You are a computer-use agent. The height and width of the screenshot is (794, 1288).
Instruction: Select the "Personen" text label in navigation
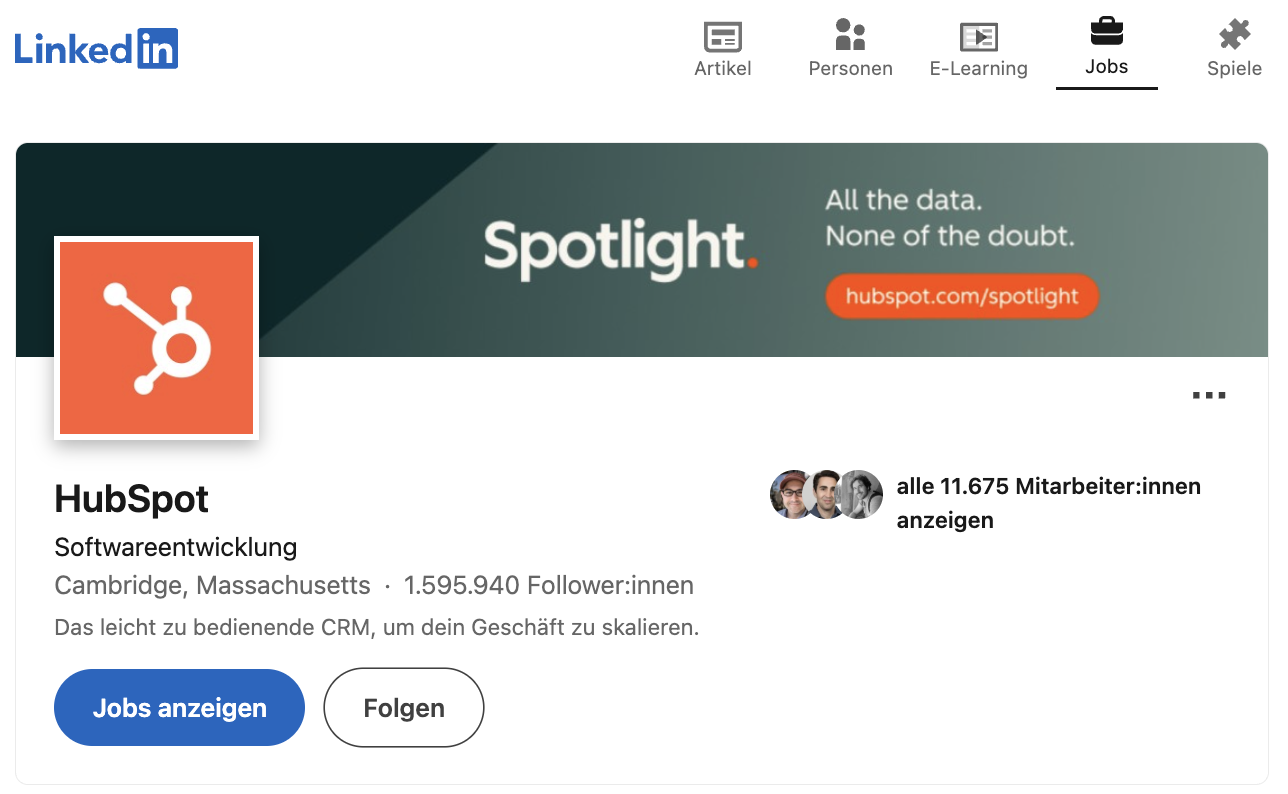click(850, 69)
